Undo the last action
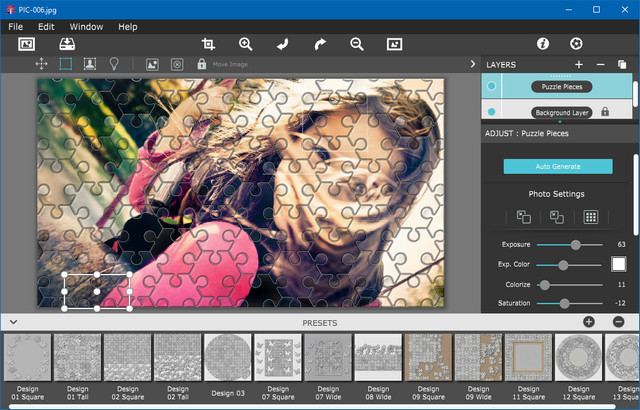Image resolution: width=640 pixels, height=410 pixels. point(283,44)
